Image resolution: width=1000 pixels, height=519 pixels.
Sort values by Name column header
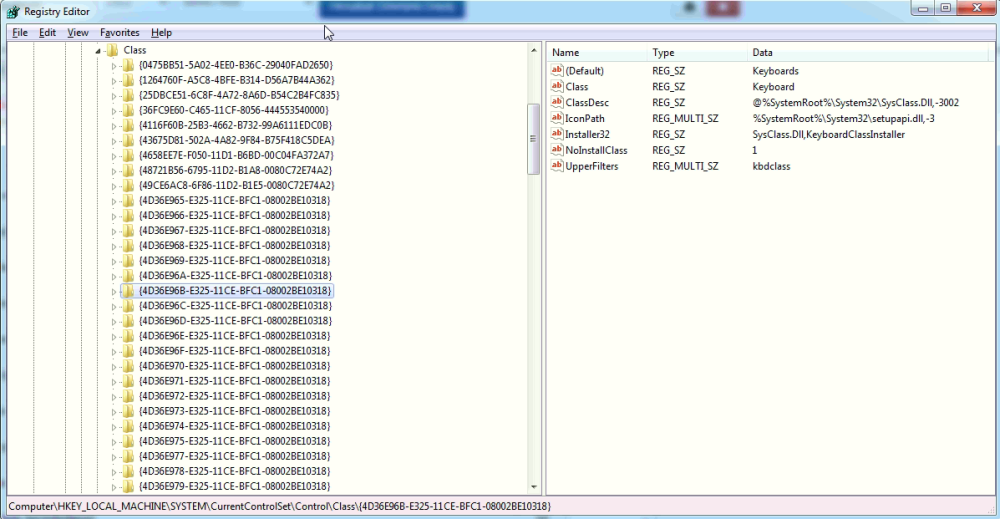click(x=596, y=53)
